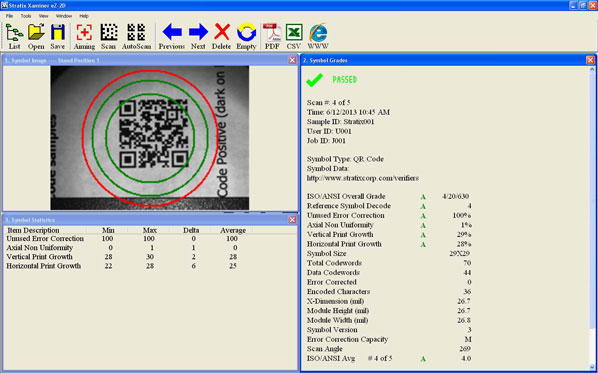Close the Symbol Image panel
This screenshot has width=598, height=373.
click(x=292, y=60)
